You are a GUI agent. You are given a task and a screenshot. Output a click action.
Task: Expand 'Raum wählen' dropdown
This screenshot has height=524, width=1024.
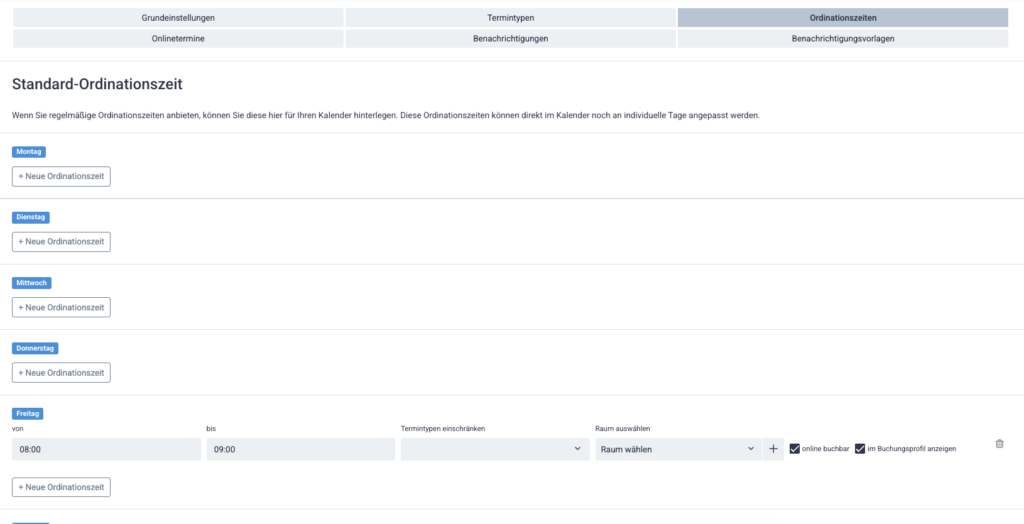tap(677, 449)
